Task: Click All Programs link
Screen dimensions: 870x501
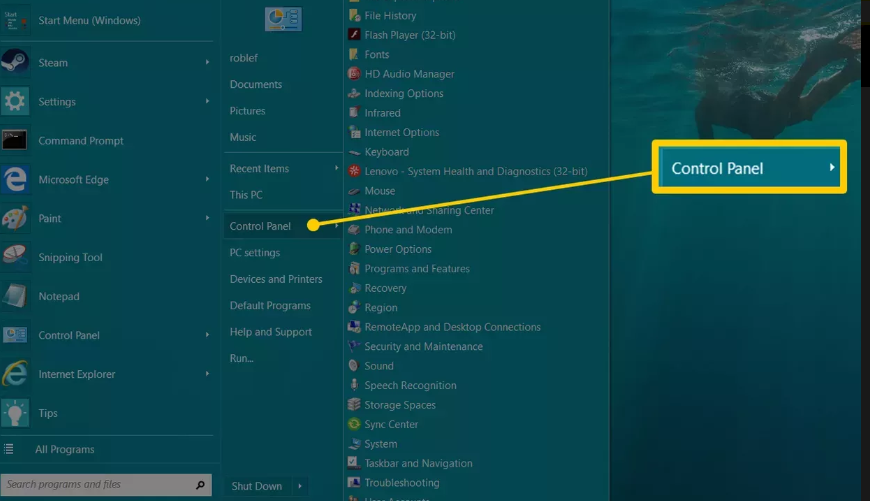Action: [x=64, y=449]
